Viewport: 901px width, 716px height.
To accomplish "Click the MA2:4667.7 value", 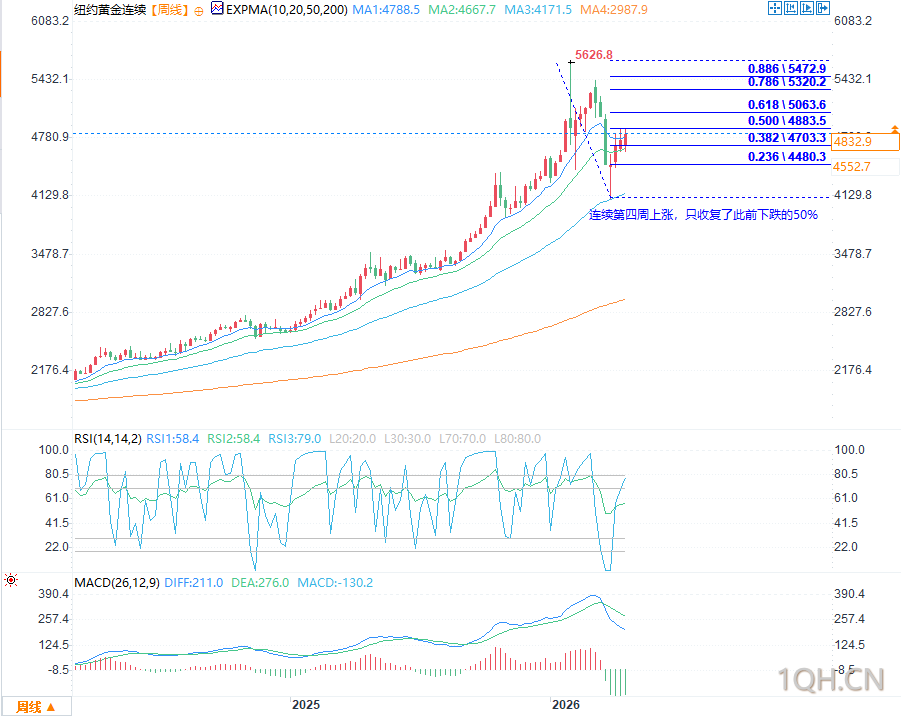I will (462, 10).
